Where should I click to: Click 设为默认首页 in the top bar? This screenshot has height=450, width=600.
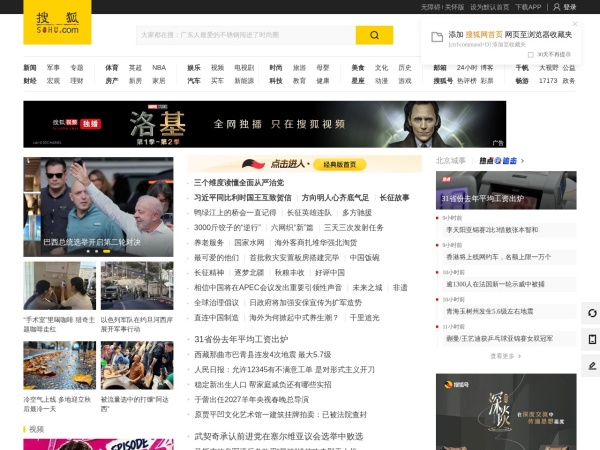[x=489, y=7]
